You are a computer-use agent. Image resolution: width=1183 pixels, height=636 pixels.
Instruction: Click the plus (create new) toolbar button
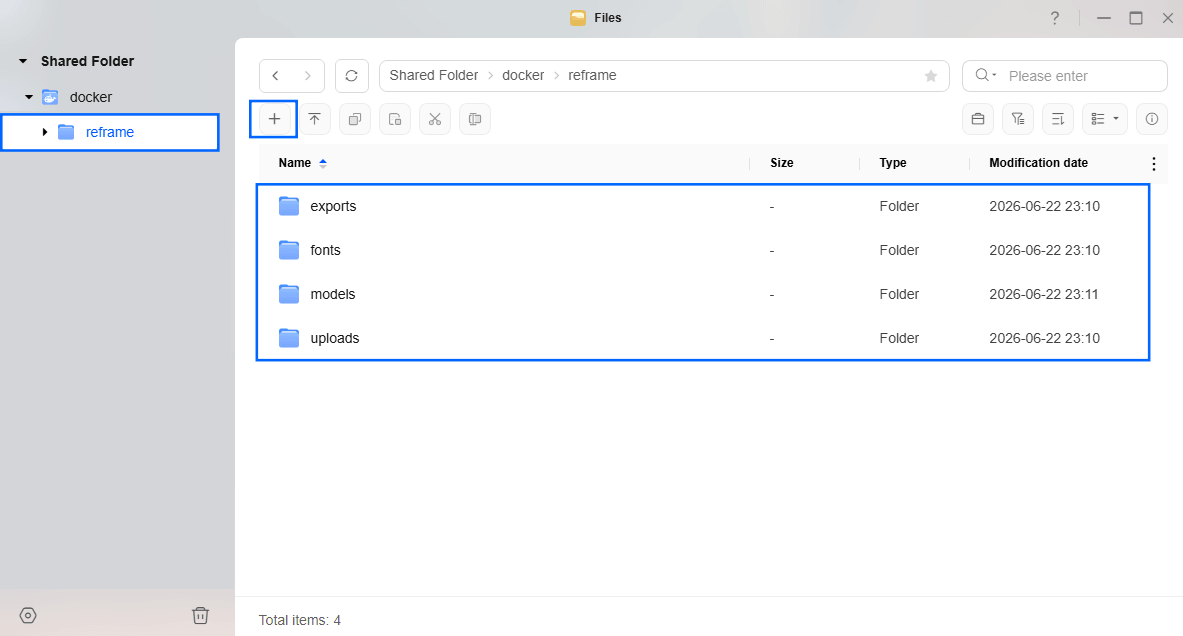(274, 119)
